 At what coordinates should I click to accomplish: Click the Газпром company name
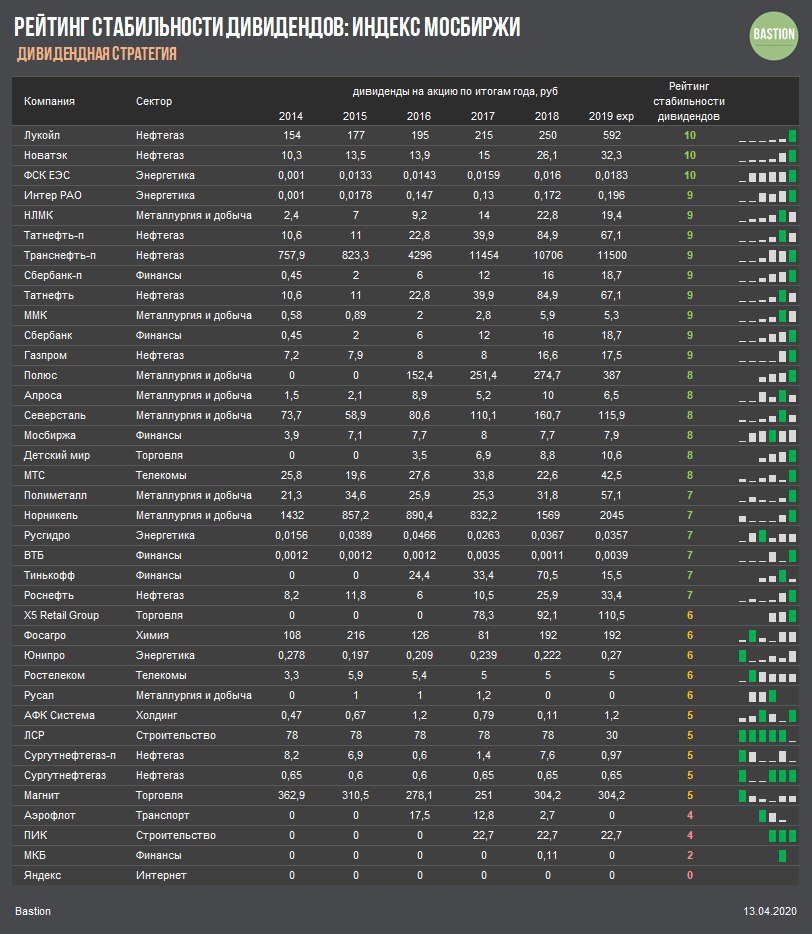(45, 356)
